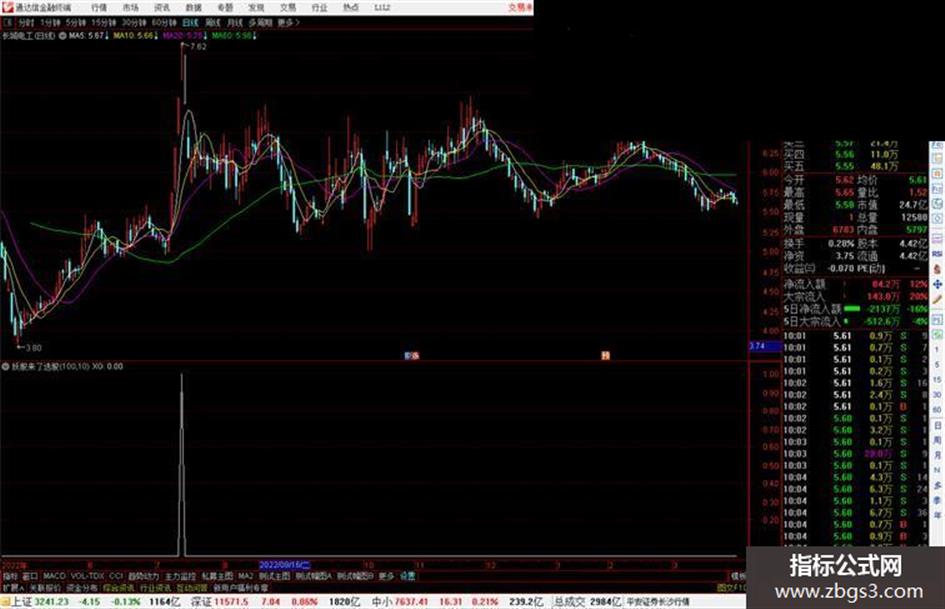The height and width of the screenshot is (609, 945).
Task: Open the 互动问答 tab
Action: [x=192, y=587]
